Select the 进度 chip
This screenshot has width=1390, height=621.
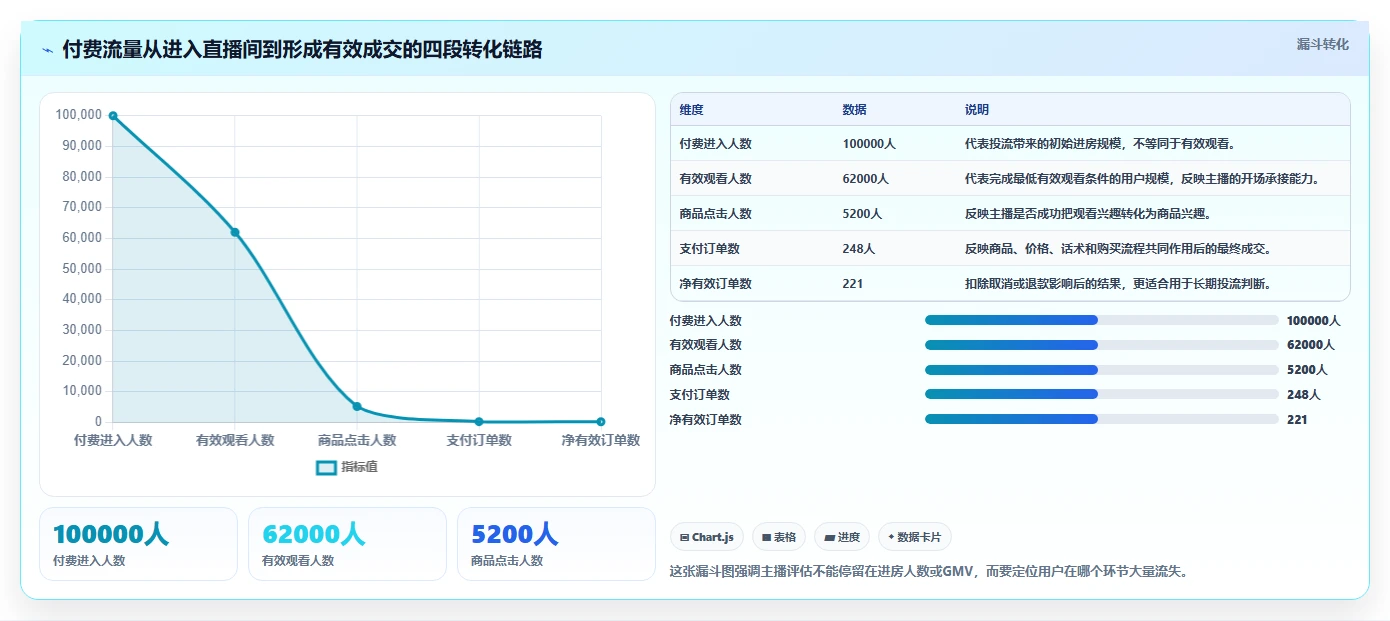(x=842, y=537)
